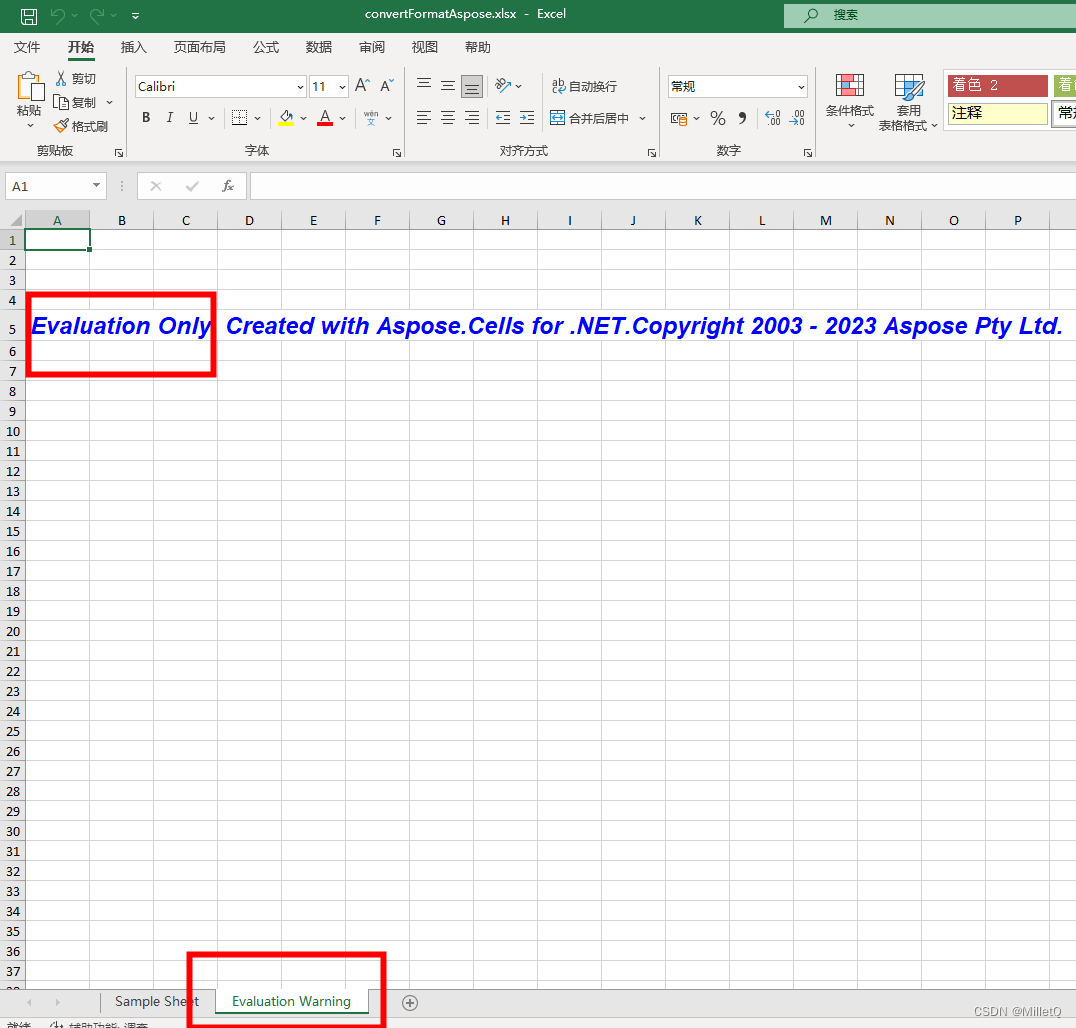Apply the 注释 cell style
The width and height of the screenshot is (1076, 1028).
pos(997,113)
